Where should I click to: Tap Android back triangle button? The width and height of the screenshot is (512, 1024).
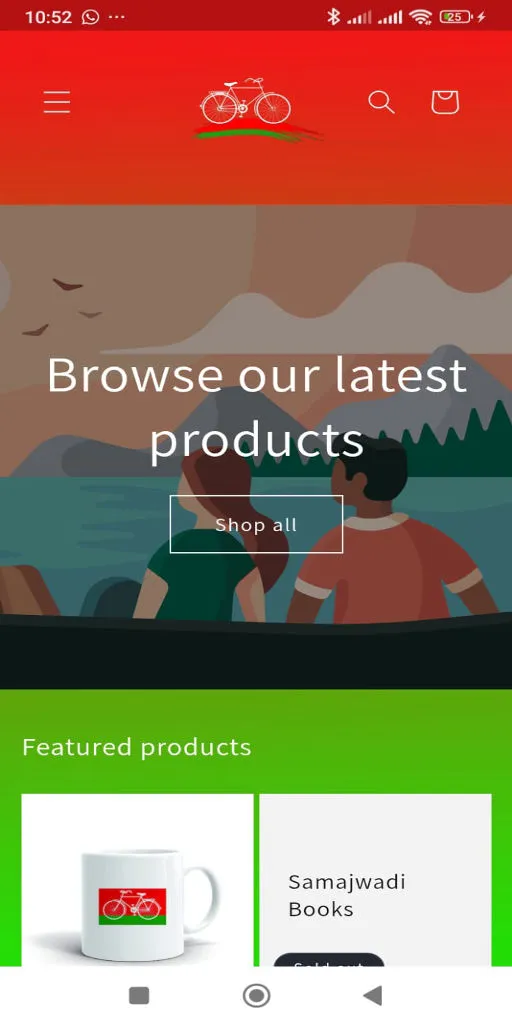point(372,995)
